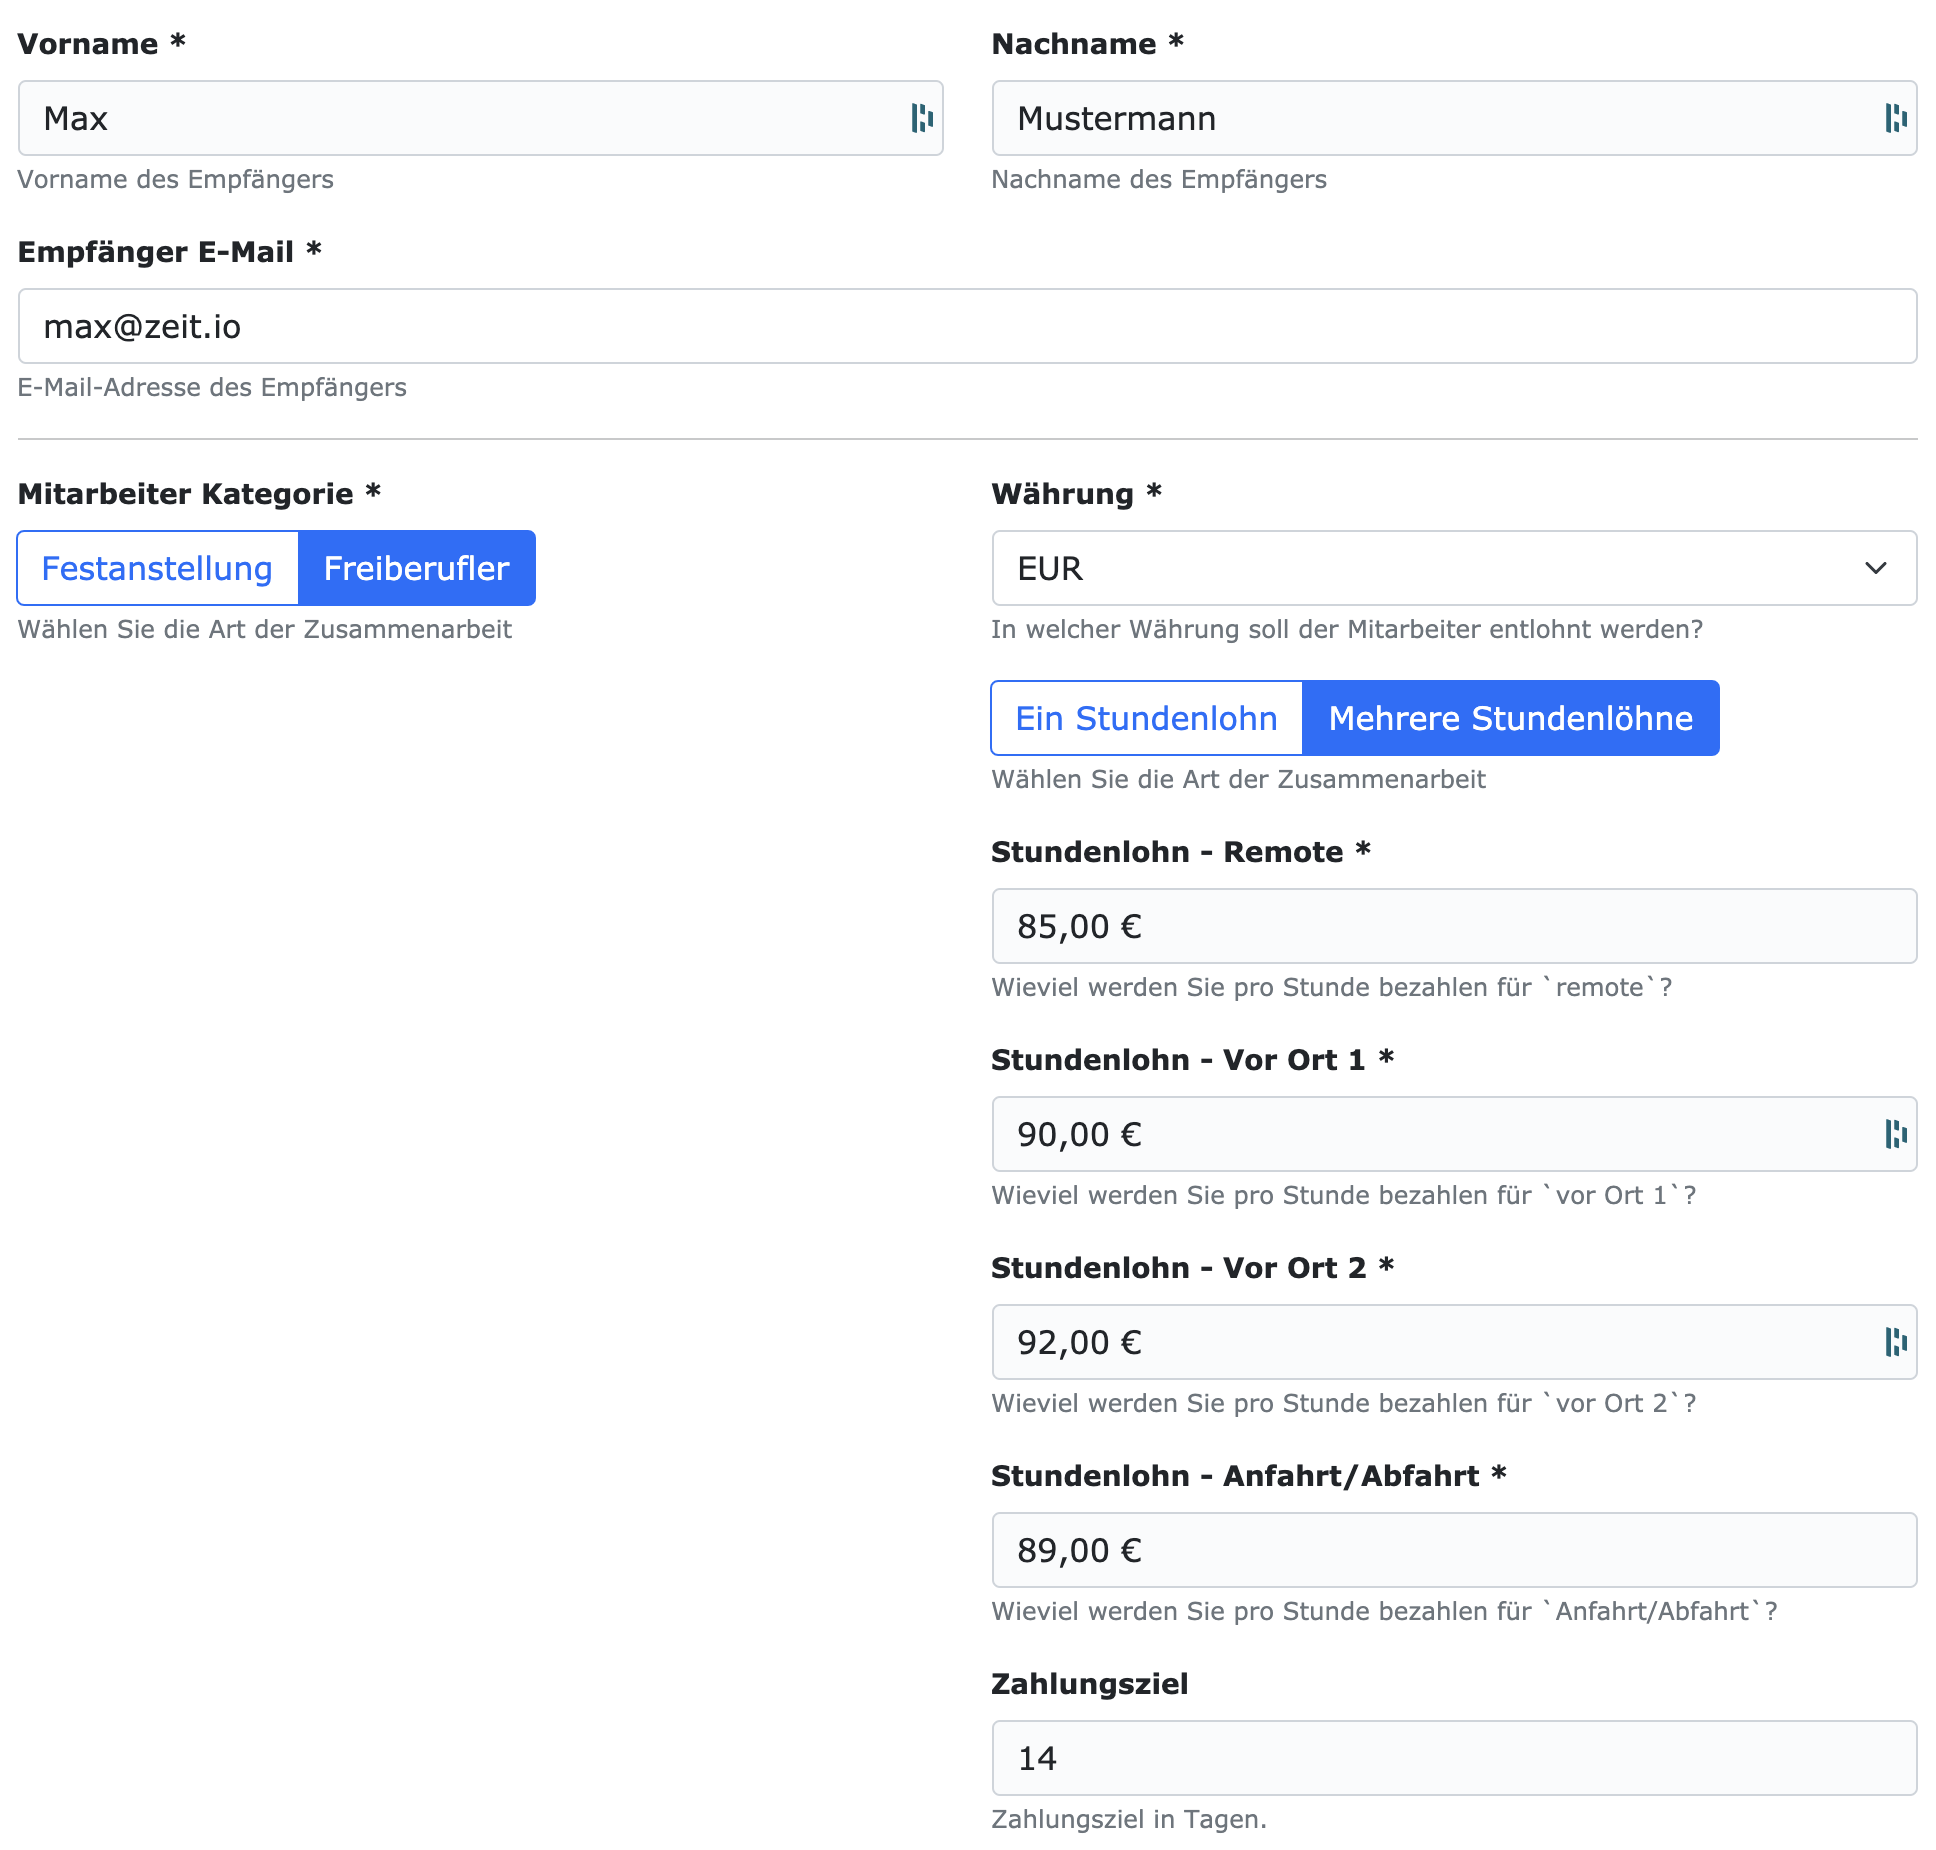Click autofill icon in Vor Ort 2 field
The image size is (1936, 1850).
[x=1895, y=1342]
